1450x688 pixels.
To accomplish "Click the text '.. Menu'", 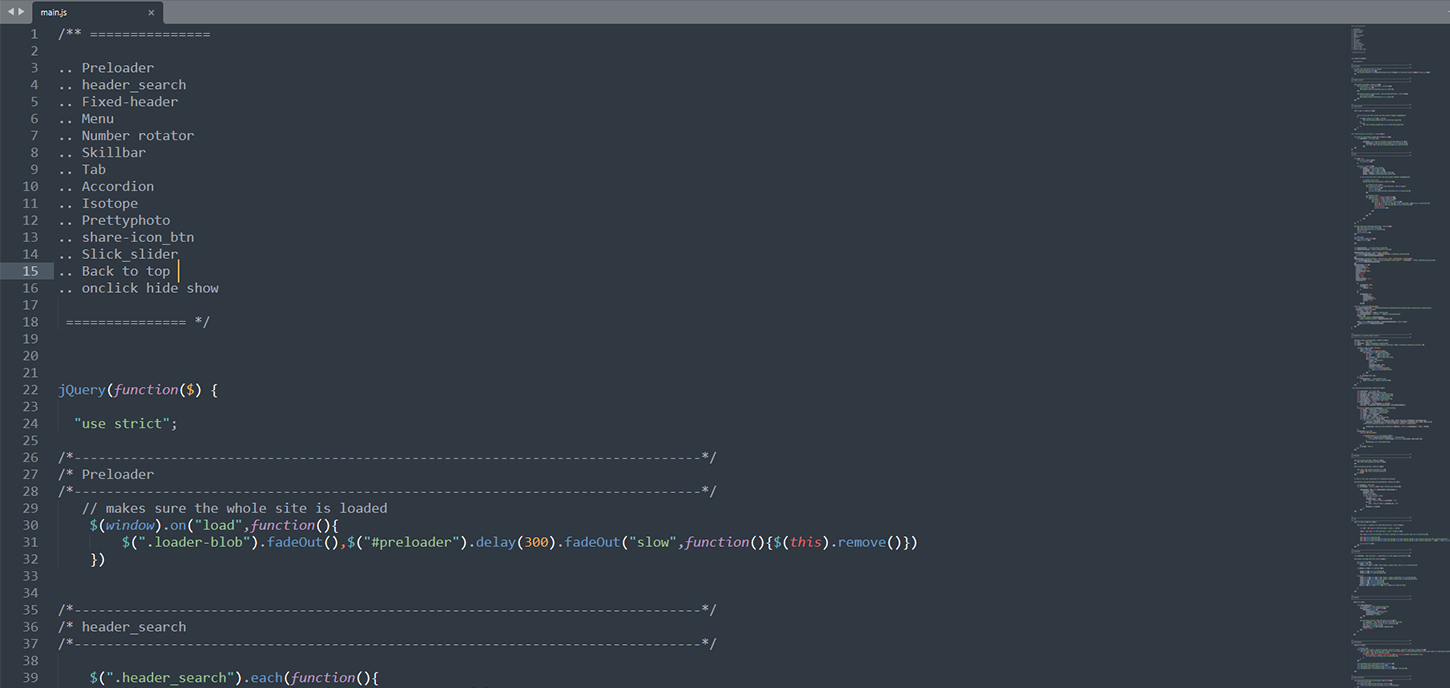I will point(86,119).
